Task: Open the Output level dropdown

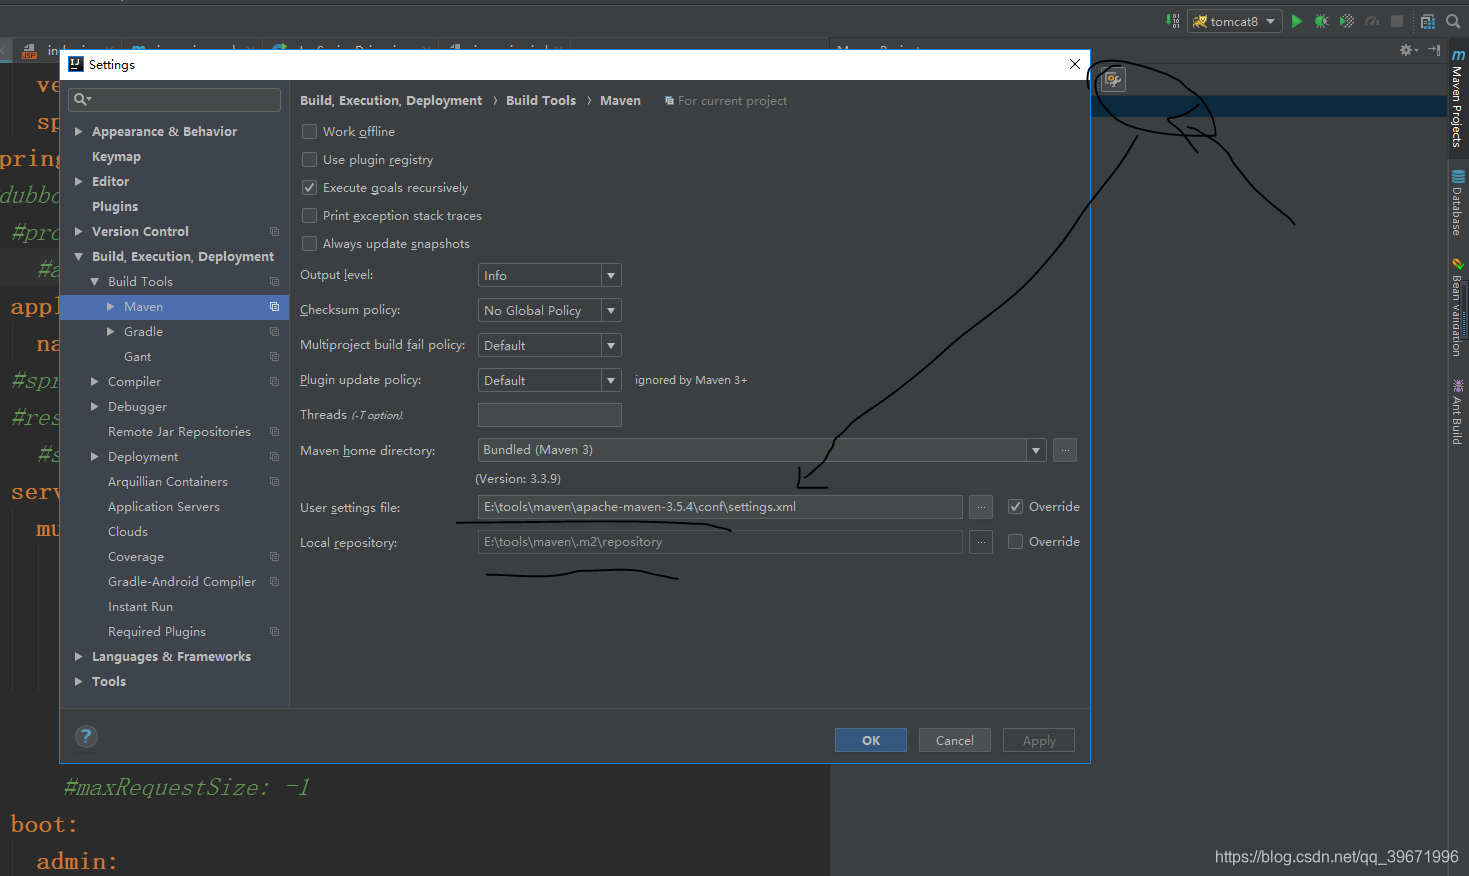Action: click(549, 275)
